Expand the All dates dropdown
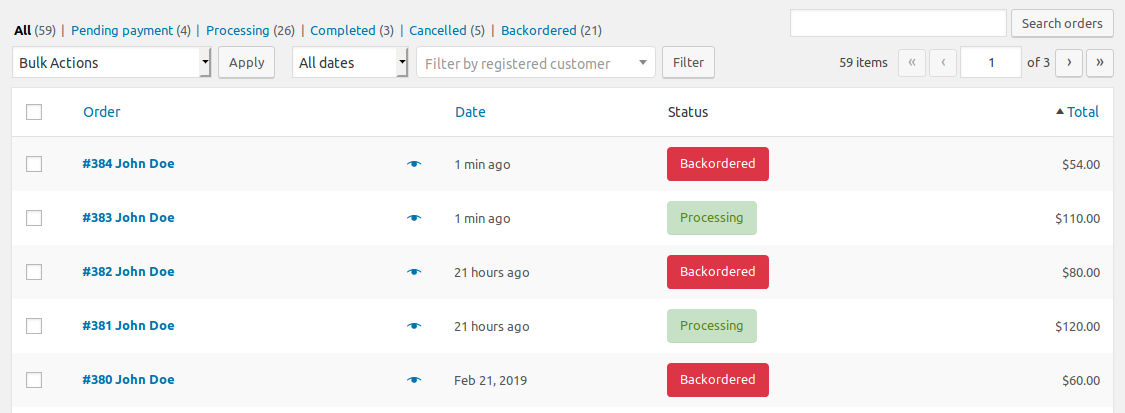1125x413 pixels. coord(350,63)
